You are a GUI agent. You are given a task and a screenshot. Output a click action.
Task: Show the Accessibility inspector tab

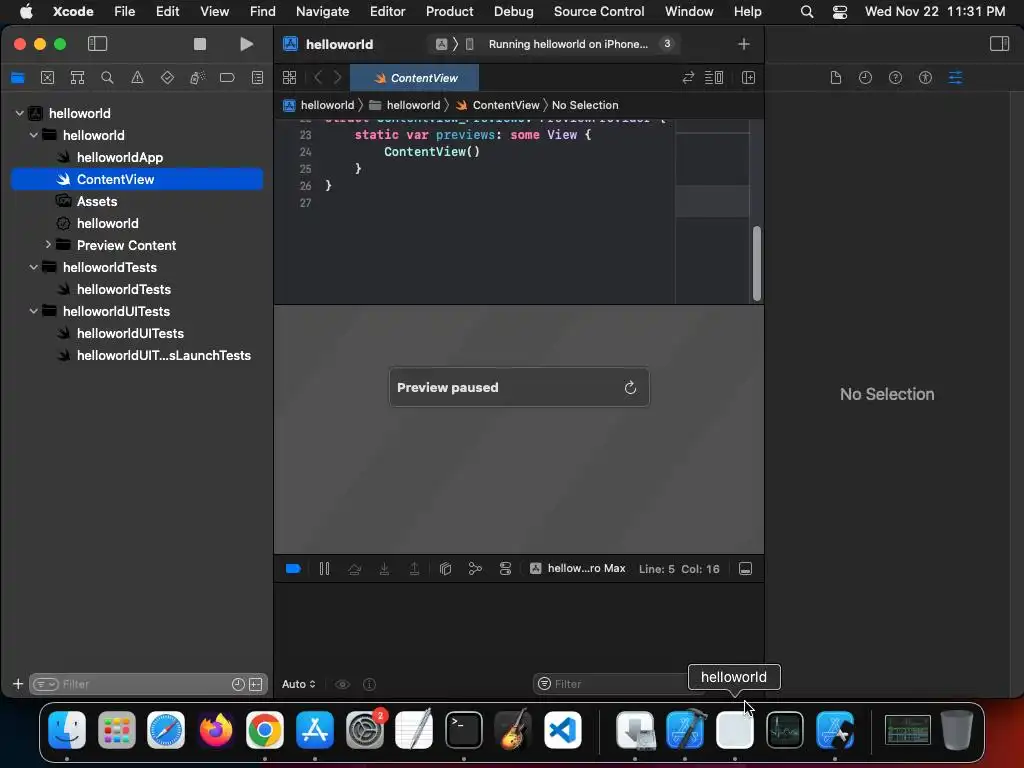(x=925, y=78)
